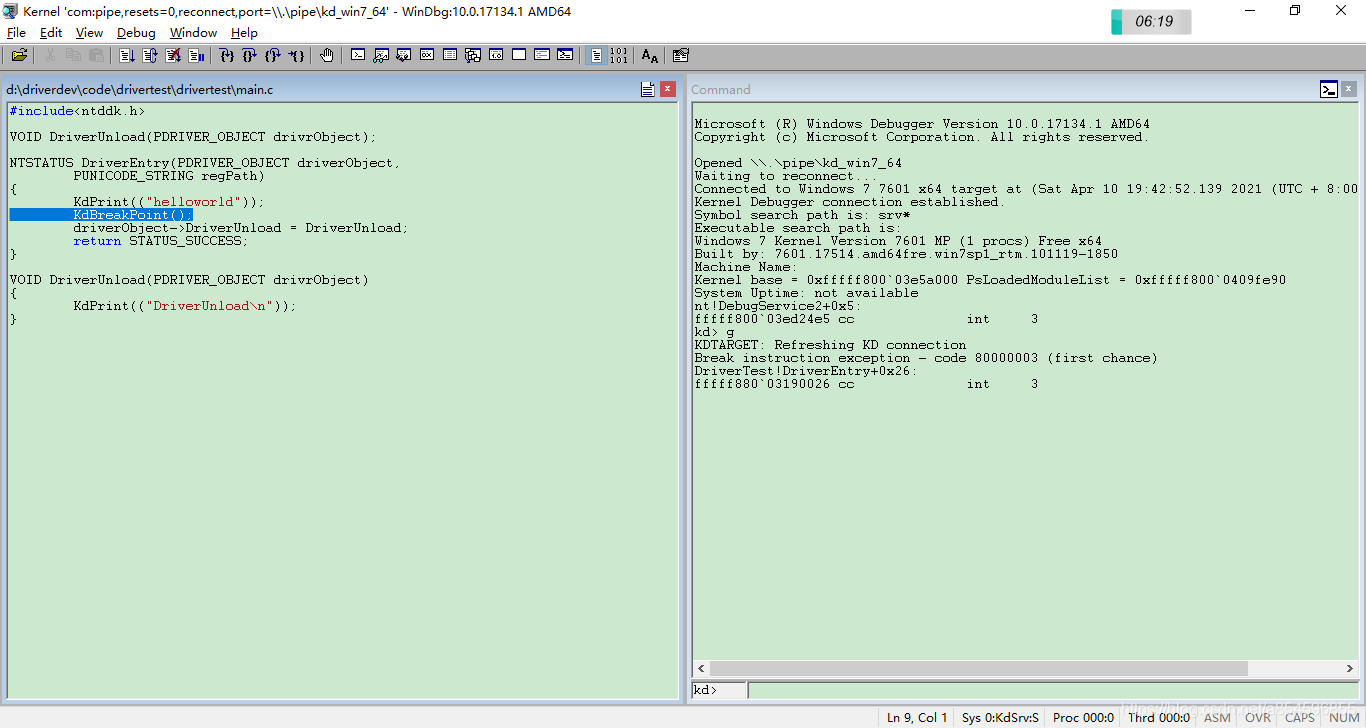Open the Call Stack window toolbar icon

(x=473, y=55)
